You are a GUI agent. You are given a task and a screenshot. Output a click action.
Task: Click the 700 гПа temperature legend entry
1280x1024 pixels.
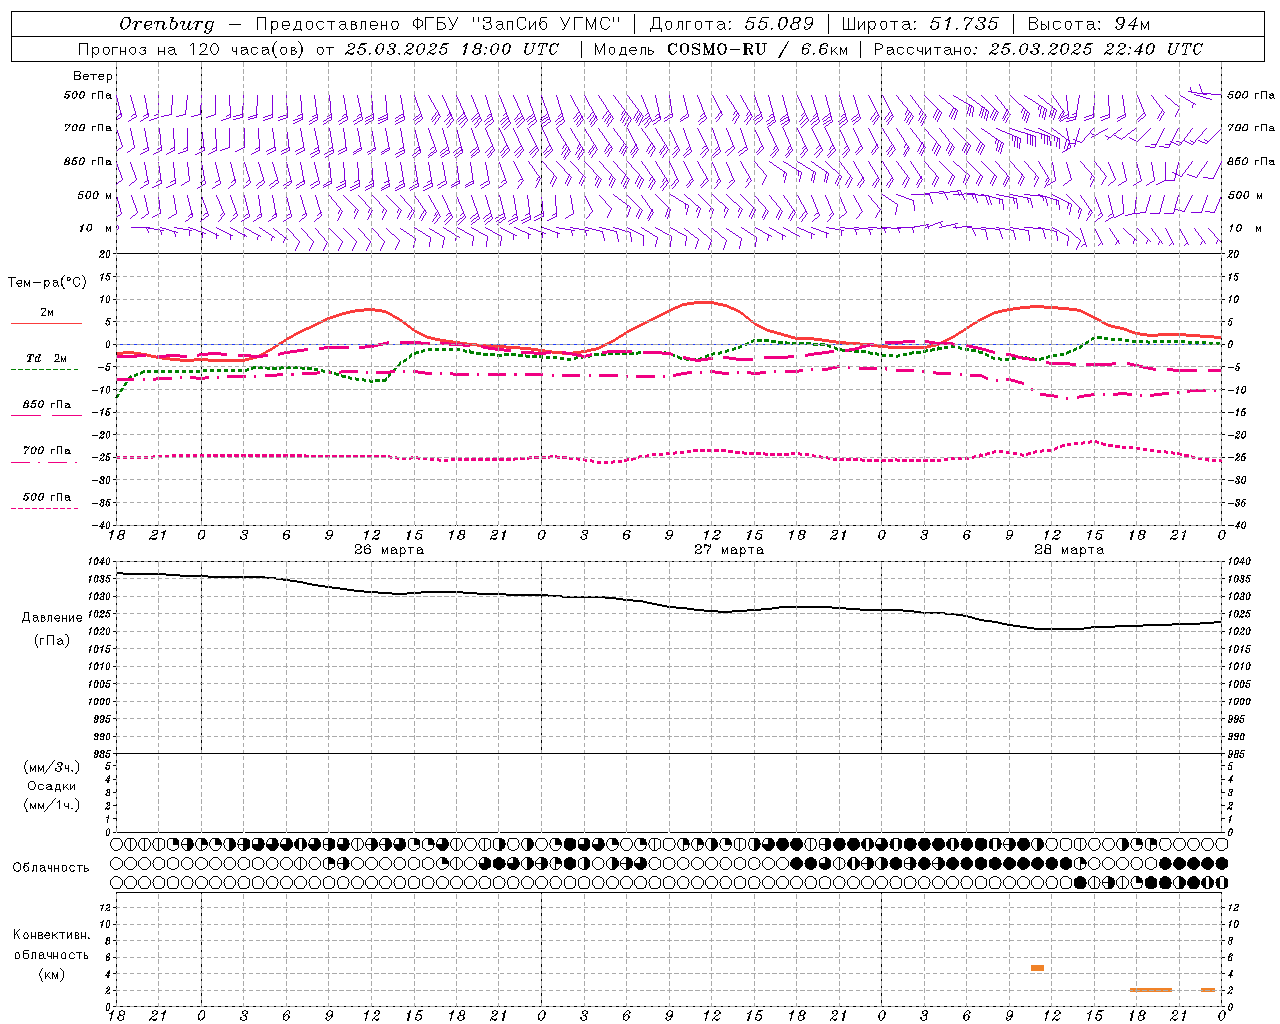click(x=47, y=451)
